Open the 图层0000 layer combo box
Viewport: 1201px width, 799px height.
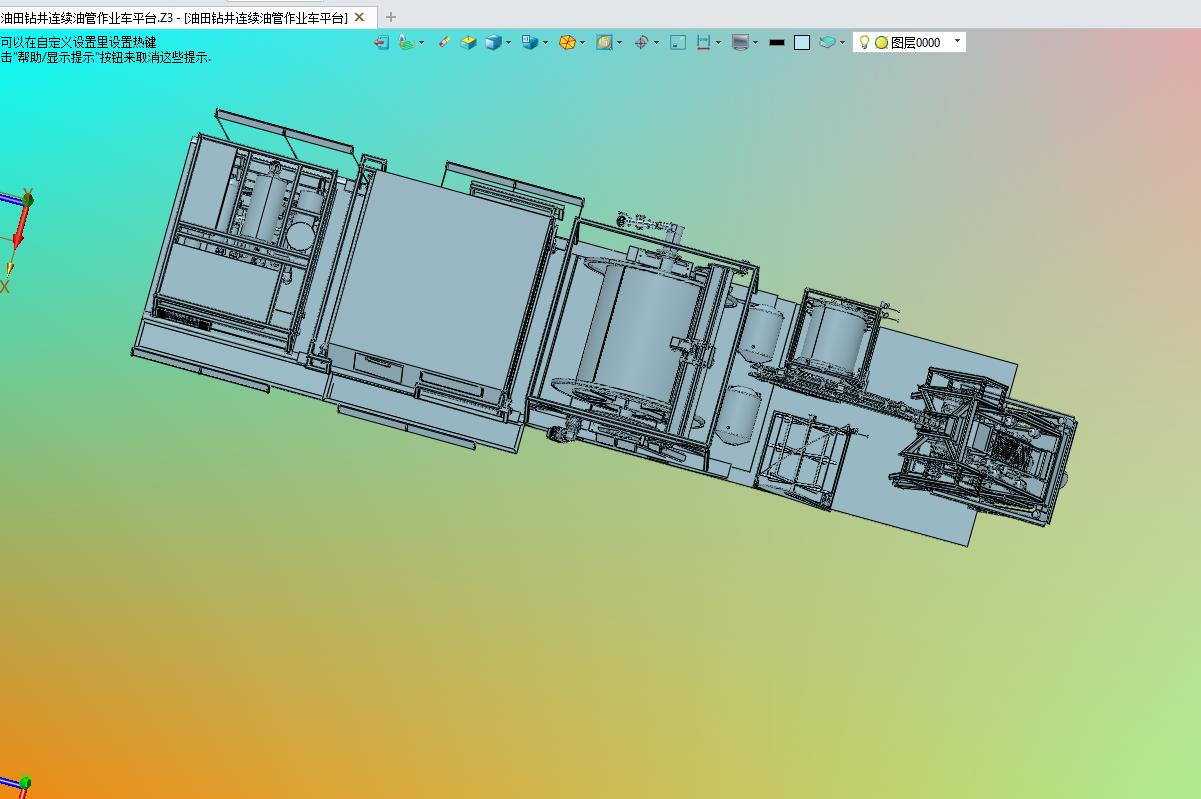(909, 43)
